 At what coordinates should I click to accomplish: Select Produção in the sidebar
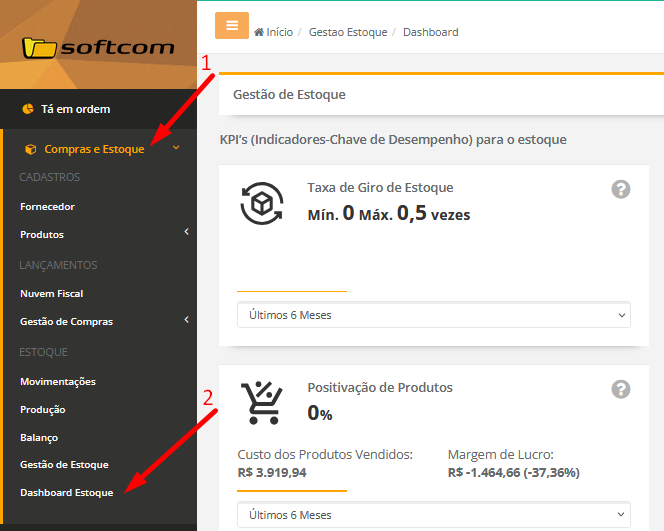click(x=42, y=409)
